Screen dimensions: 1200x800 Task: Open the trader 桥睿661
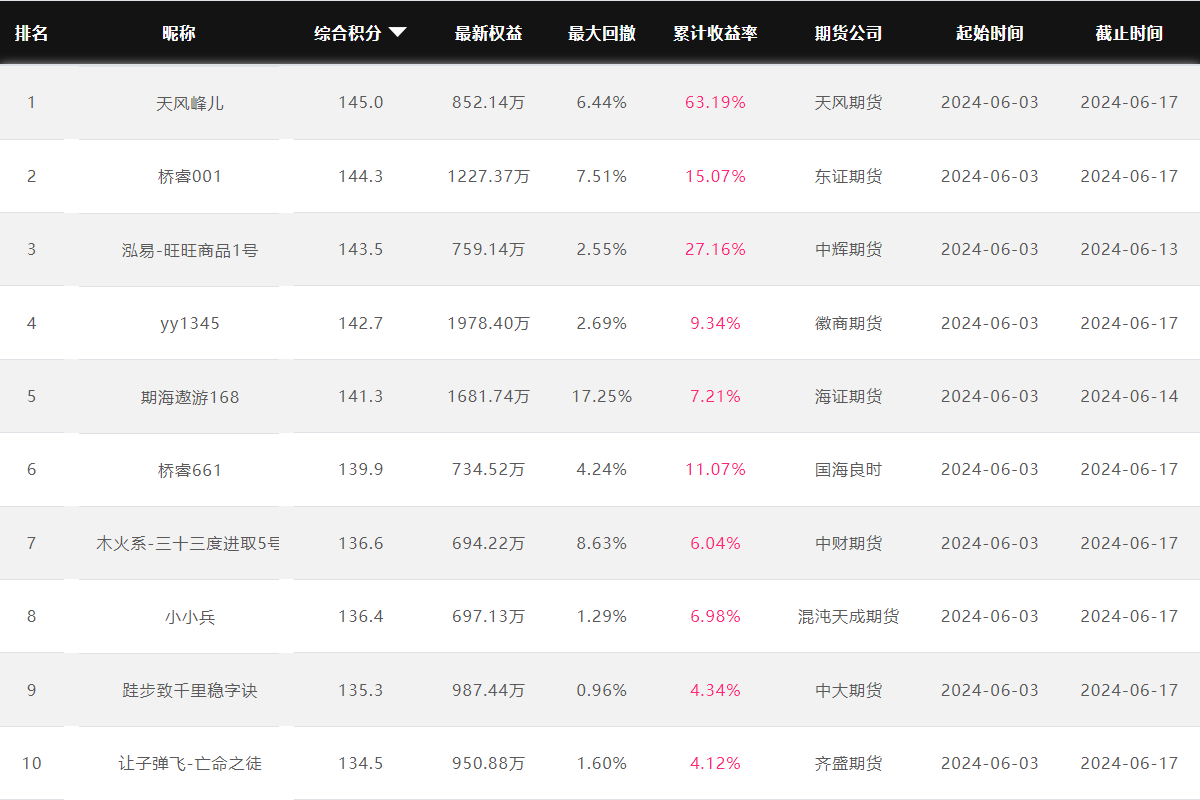190,469
